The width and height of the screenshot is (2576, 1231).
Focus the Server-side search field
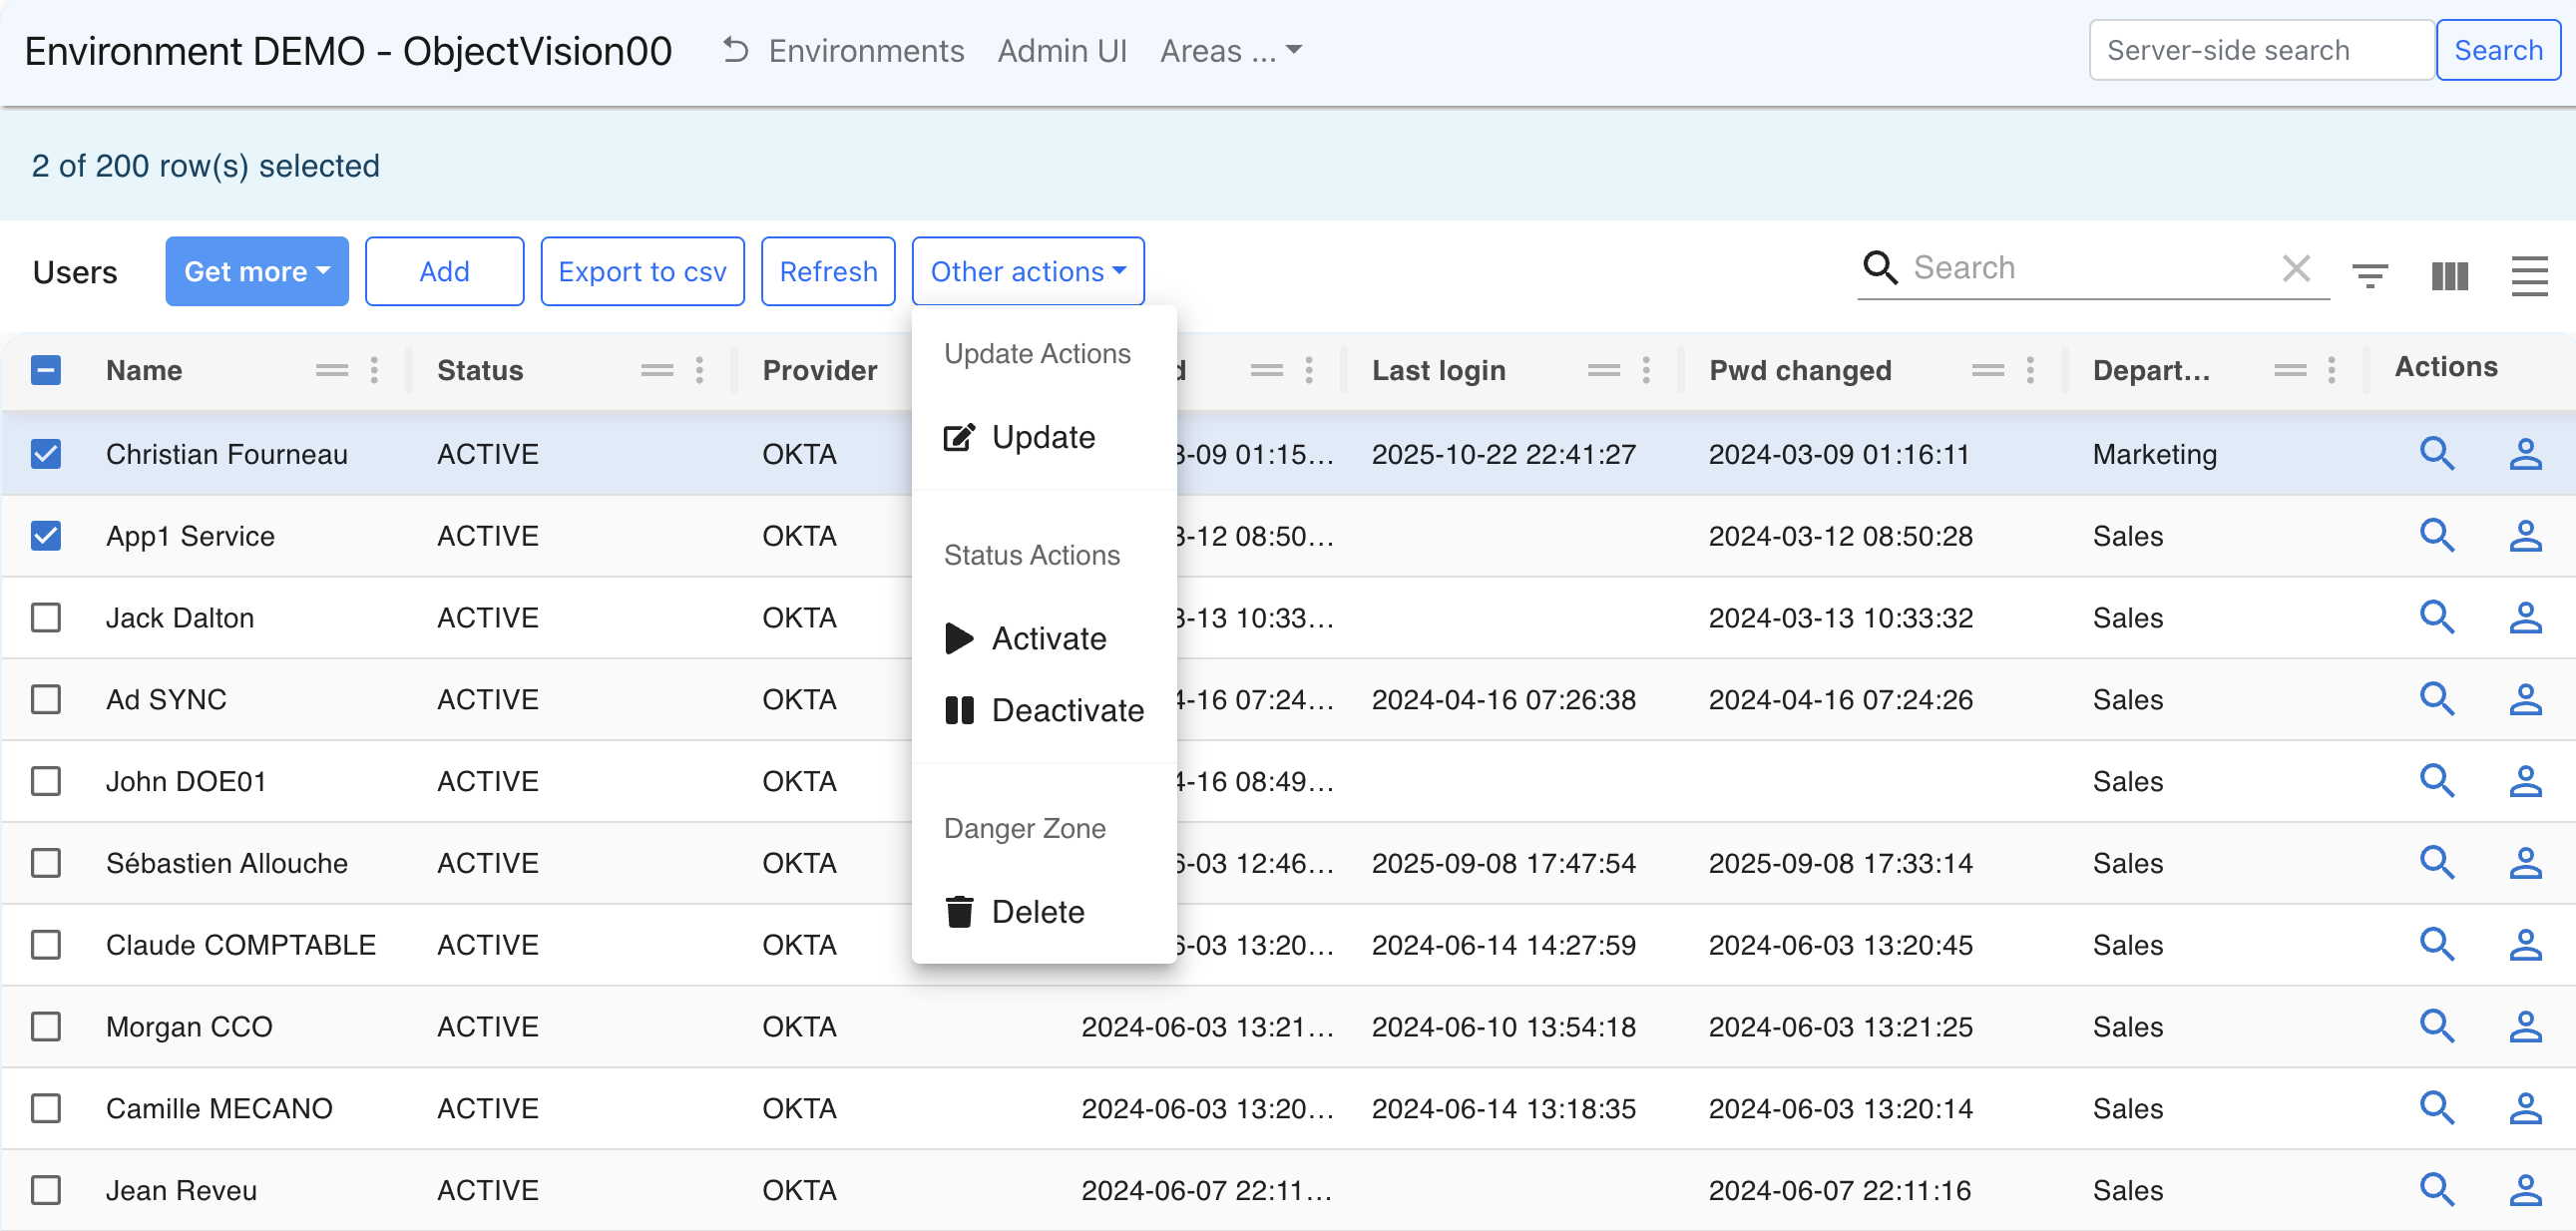pyautogui.click(x=2260, y=51)
